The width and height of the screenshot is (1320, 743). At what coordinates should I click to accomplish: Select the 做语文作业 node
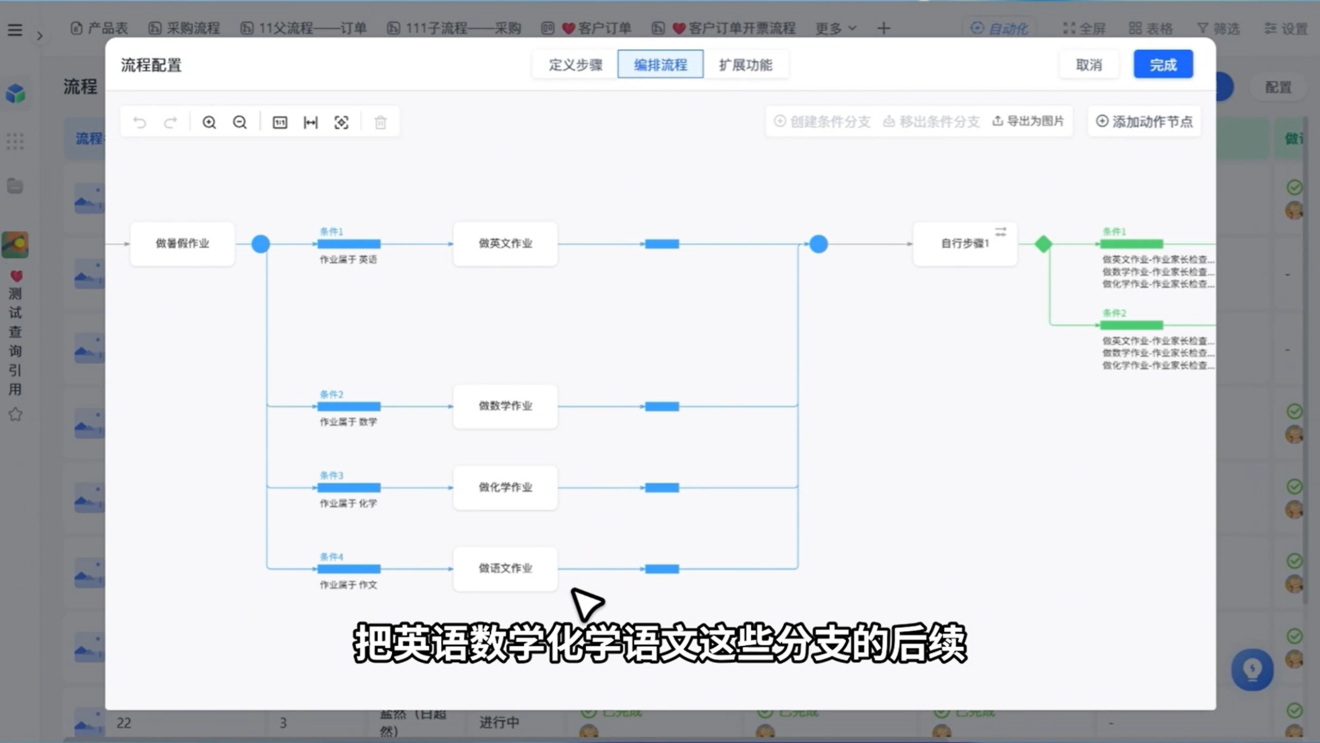(505, 568)
